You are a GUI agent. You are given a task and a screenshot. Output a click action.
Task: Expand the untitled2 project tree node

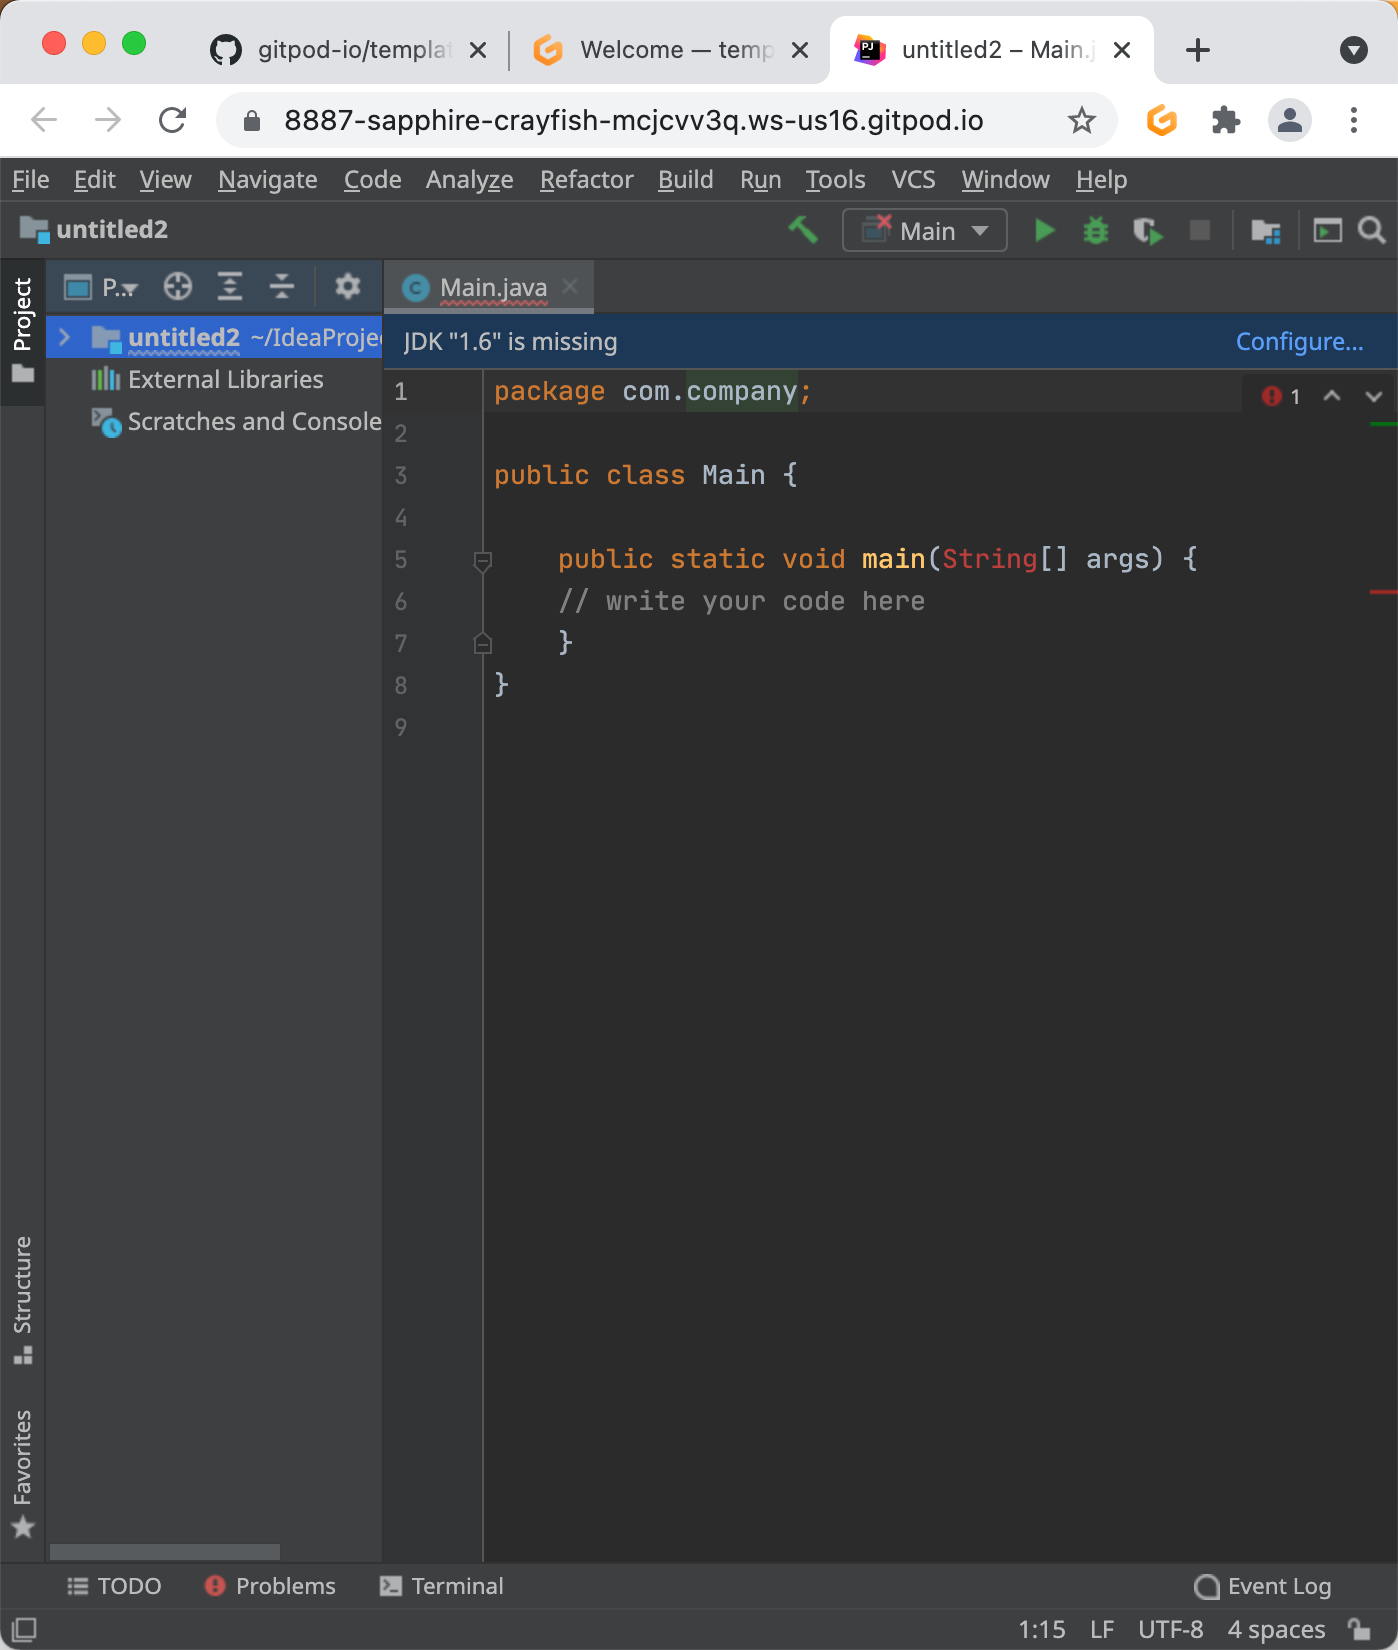tap(65, 337)
